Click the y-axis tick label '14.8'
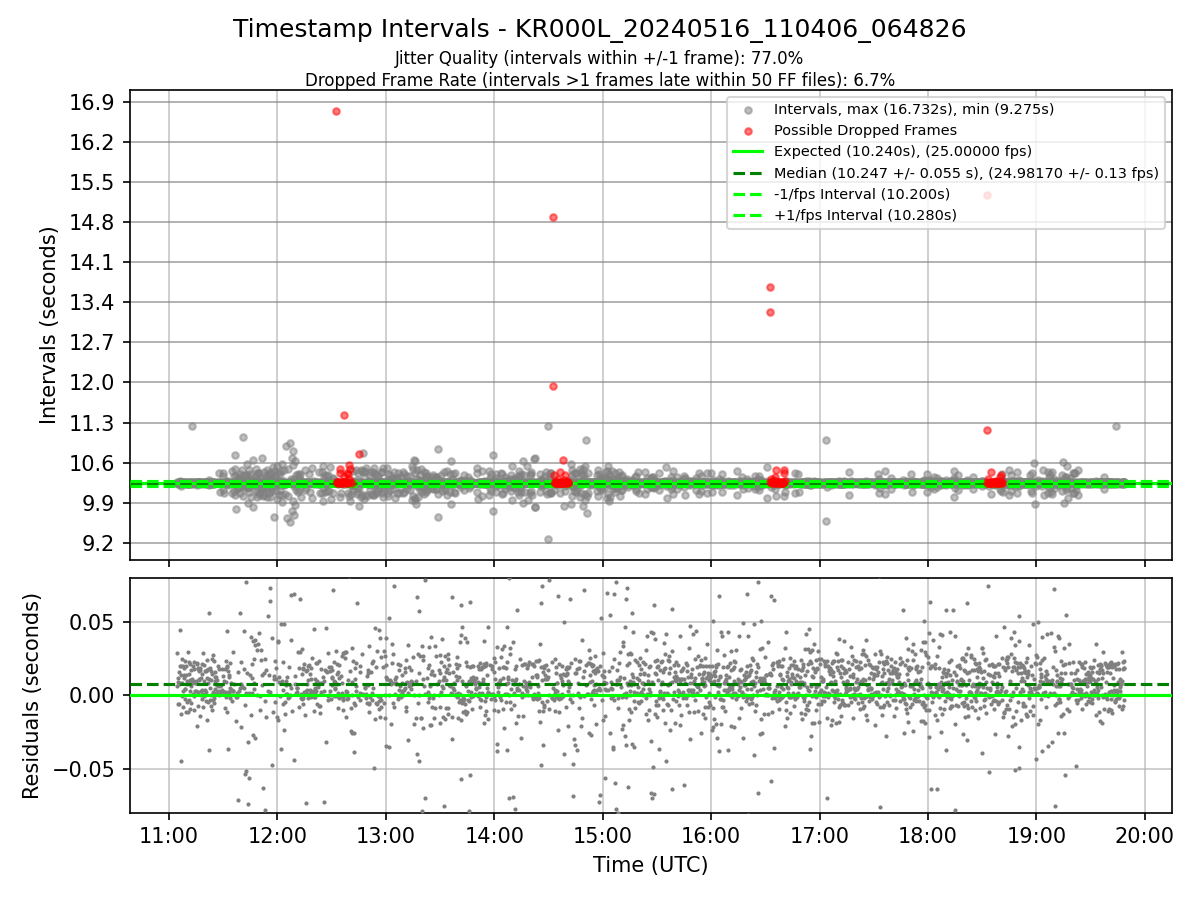The width and height of the screenshot is (1200, 900). 94,222
